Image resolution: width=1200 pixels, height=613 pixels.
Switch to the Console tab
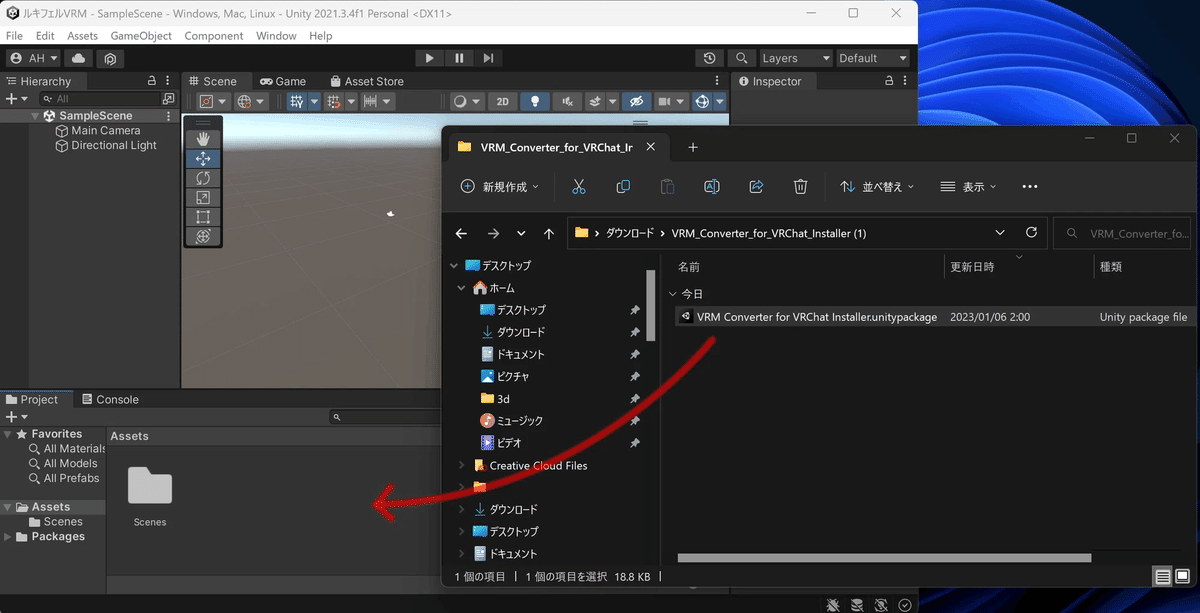click(x=110, y=399)
